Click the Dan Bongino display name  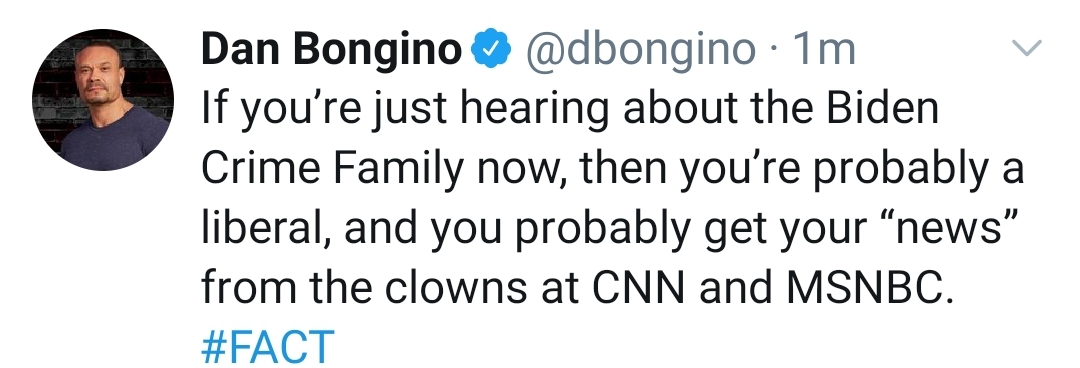tap(331, 51)
